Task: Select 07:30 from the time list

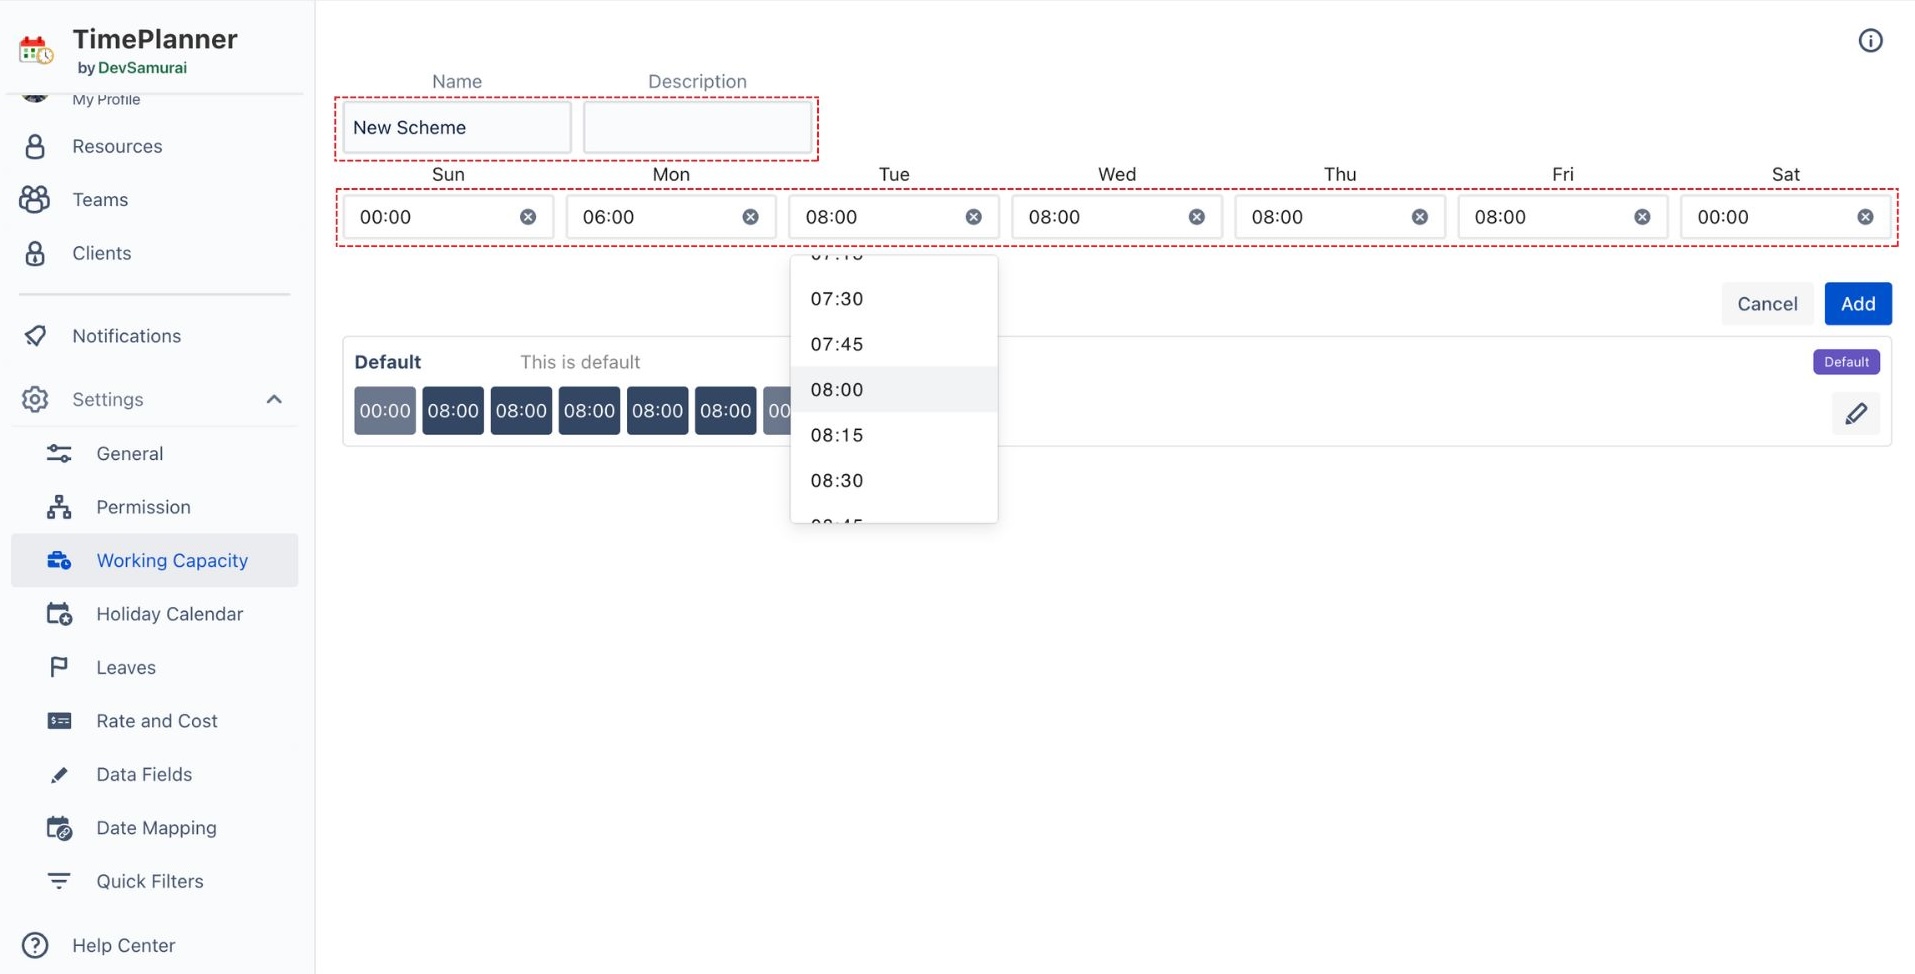Action: pos(837,299)
